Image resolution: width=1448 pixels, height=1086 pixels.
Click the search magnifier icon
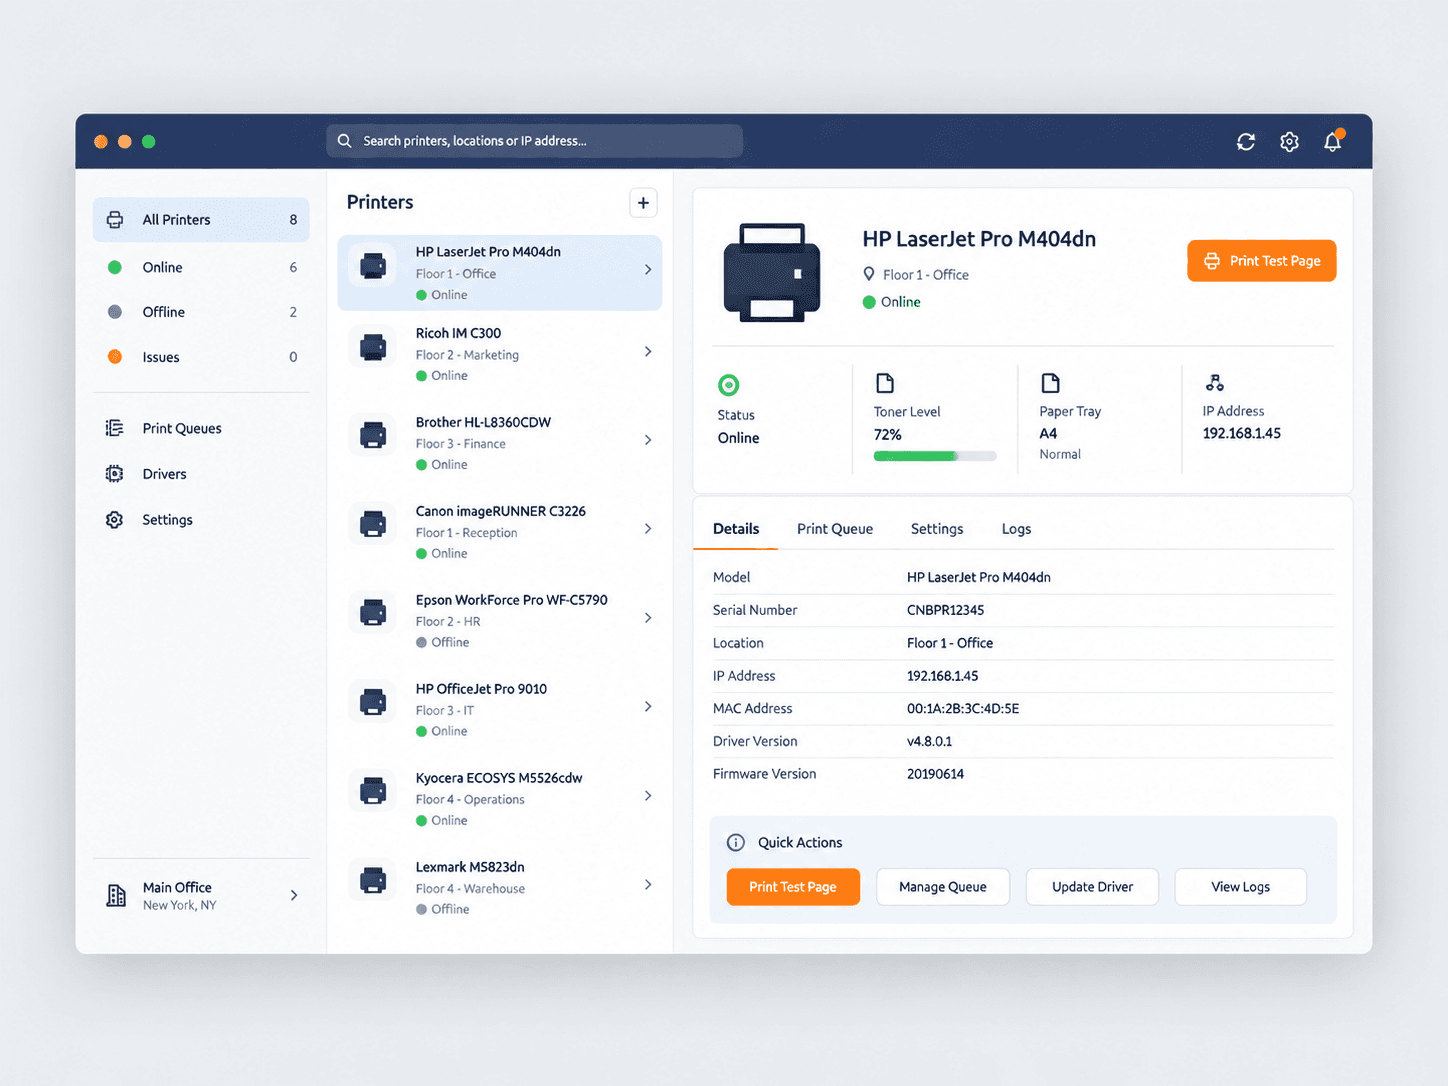pyautogui.click(x=345, y=141)
